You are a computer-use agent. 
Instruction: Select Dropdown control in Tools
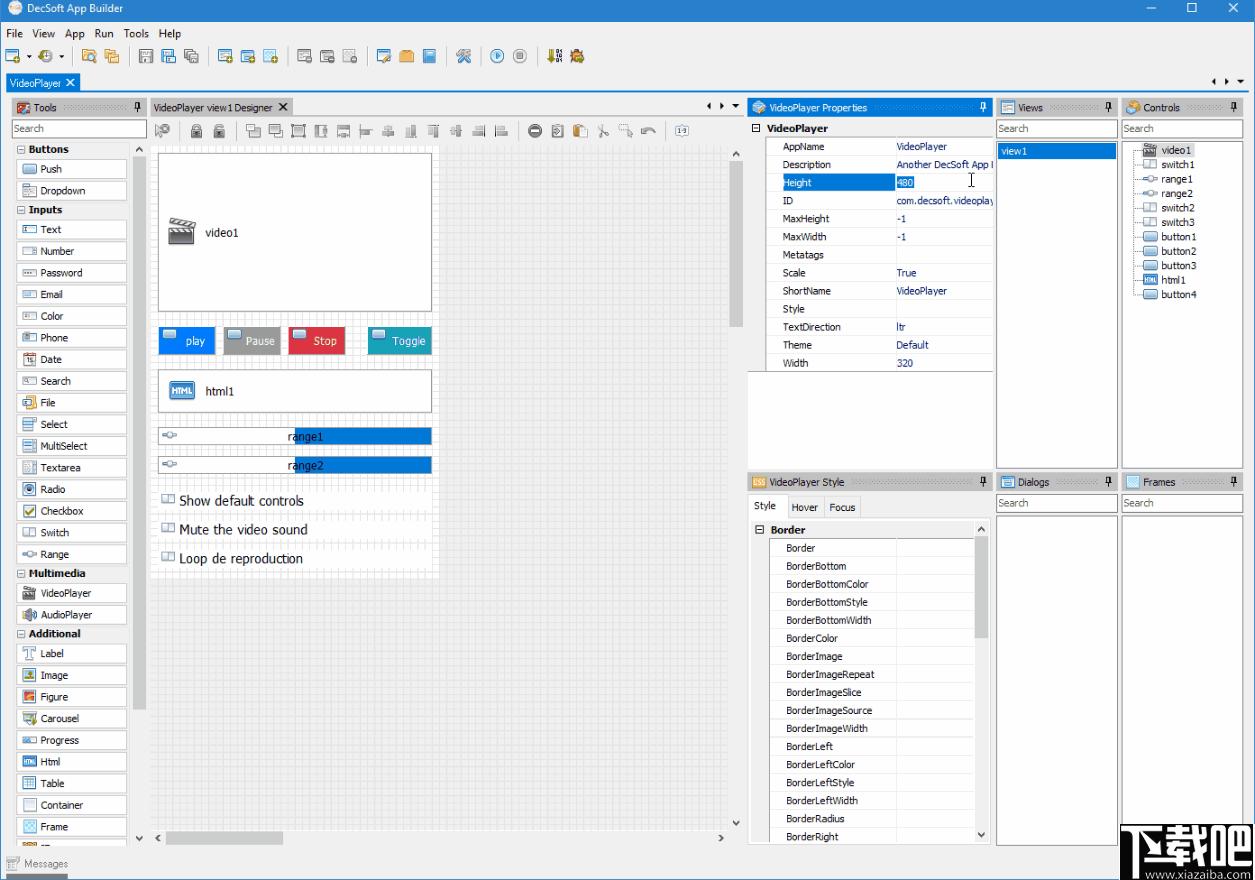(x=71, y=191)
